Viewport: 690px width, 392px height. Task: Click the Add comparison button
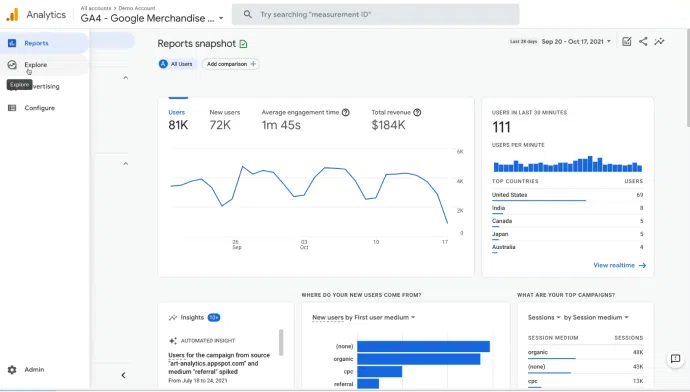pos(231,64)
